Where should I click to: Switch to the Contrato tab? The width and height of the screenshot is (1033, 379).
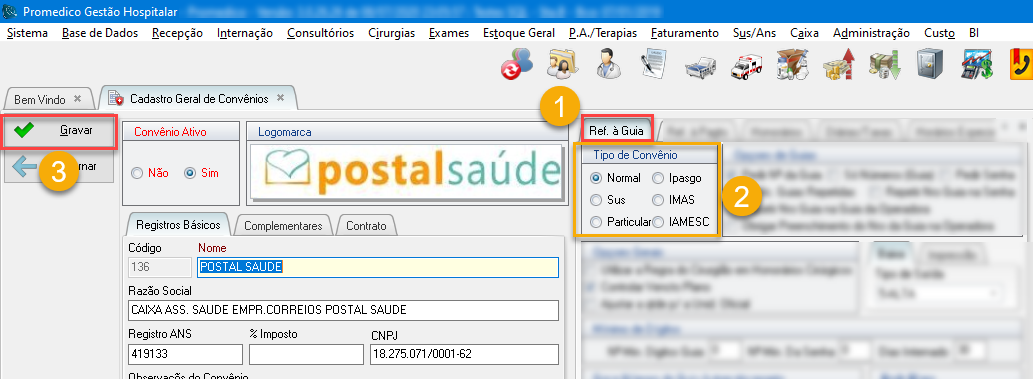click(x=366, y=225)
